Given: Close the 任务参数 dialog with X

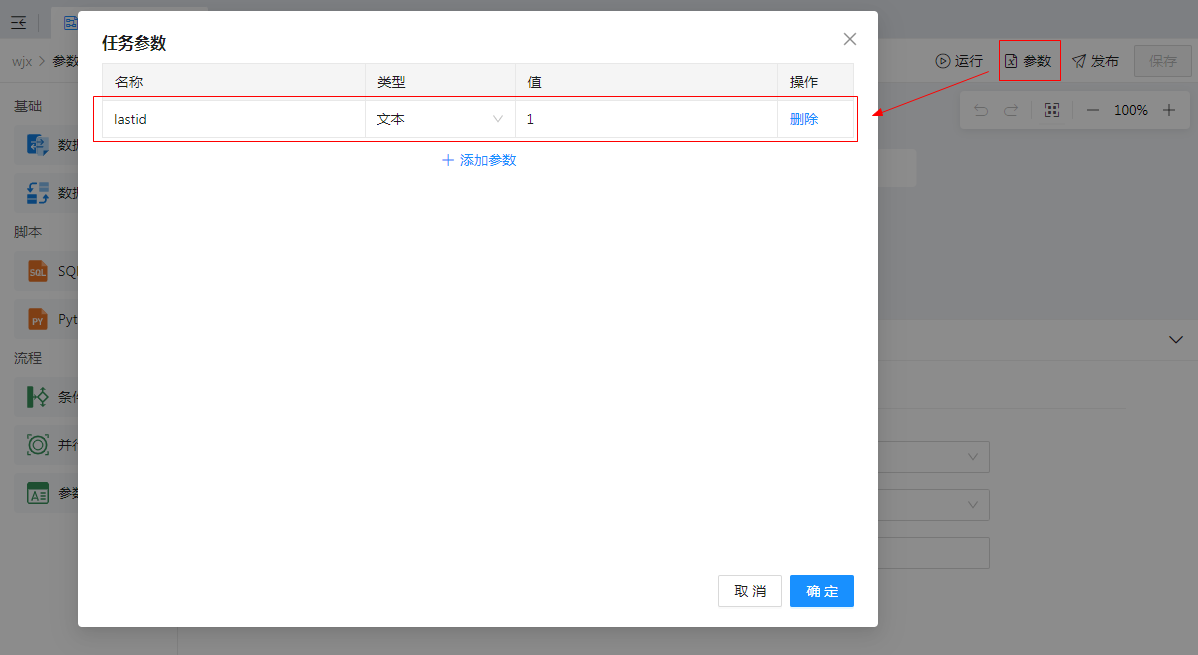Looking at the screenshot, I should point(850,39).
